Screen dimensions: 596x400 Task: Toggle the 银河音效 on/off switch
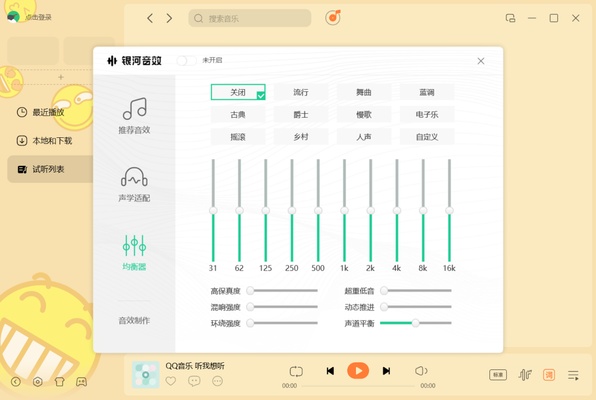(x=187, y=60)
